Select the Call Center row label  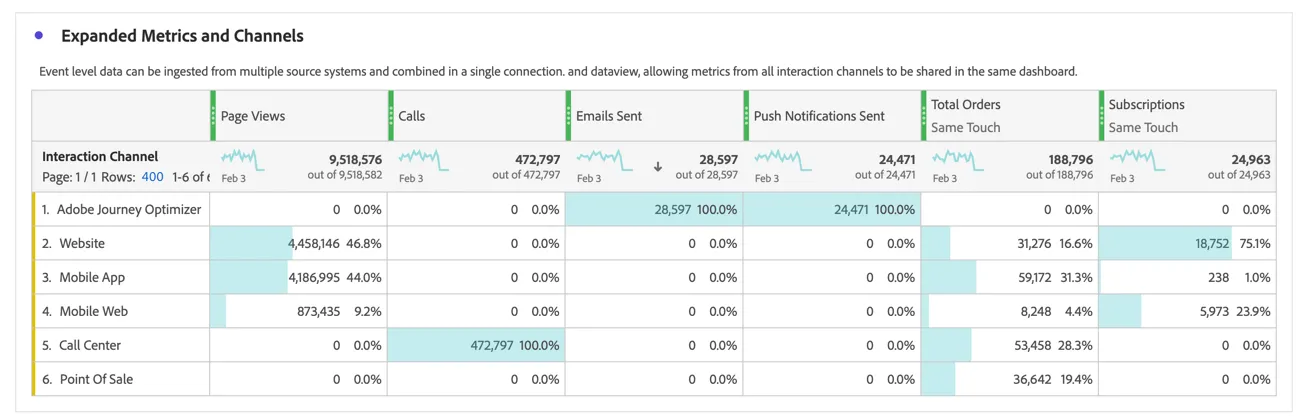click(90, 345)
